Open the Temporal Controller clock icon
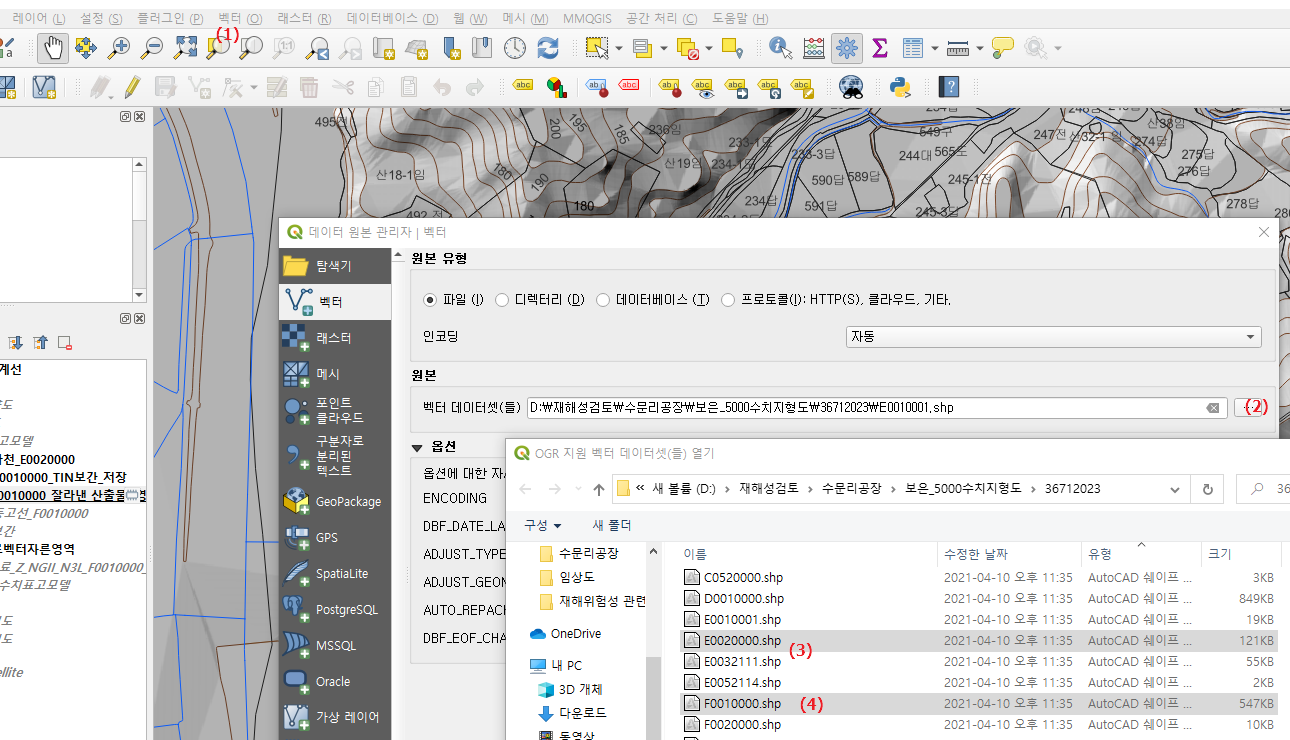 [x=515, y=46]
